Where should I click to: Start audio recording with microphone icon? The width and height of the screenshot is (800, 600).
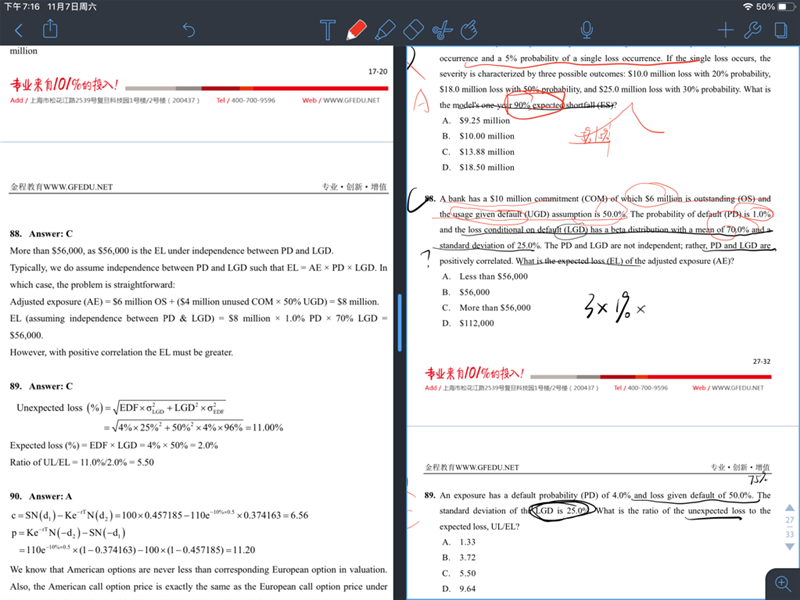tap(587, 30)
